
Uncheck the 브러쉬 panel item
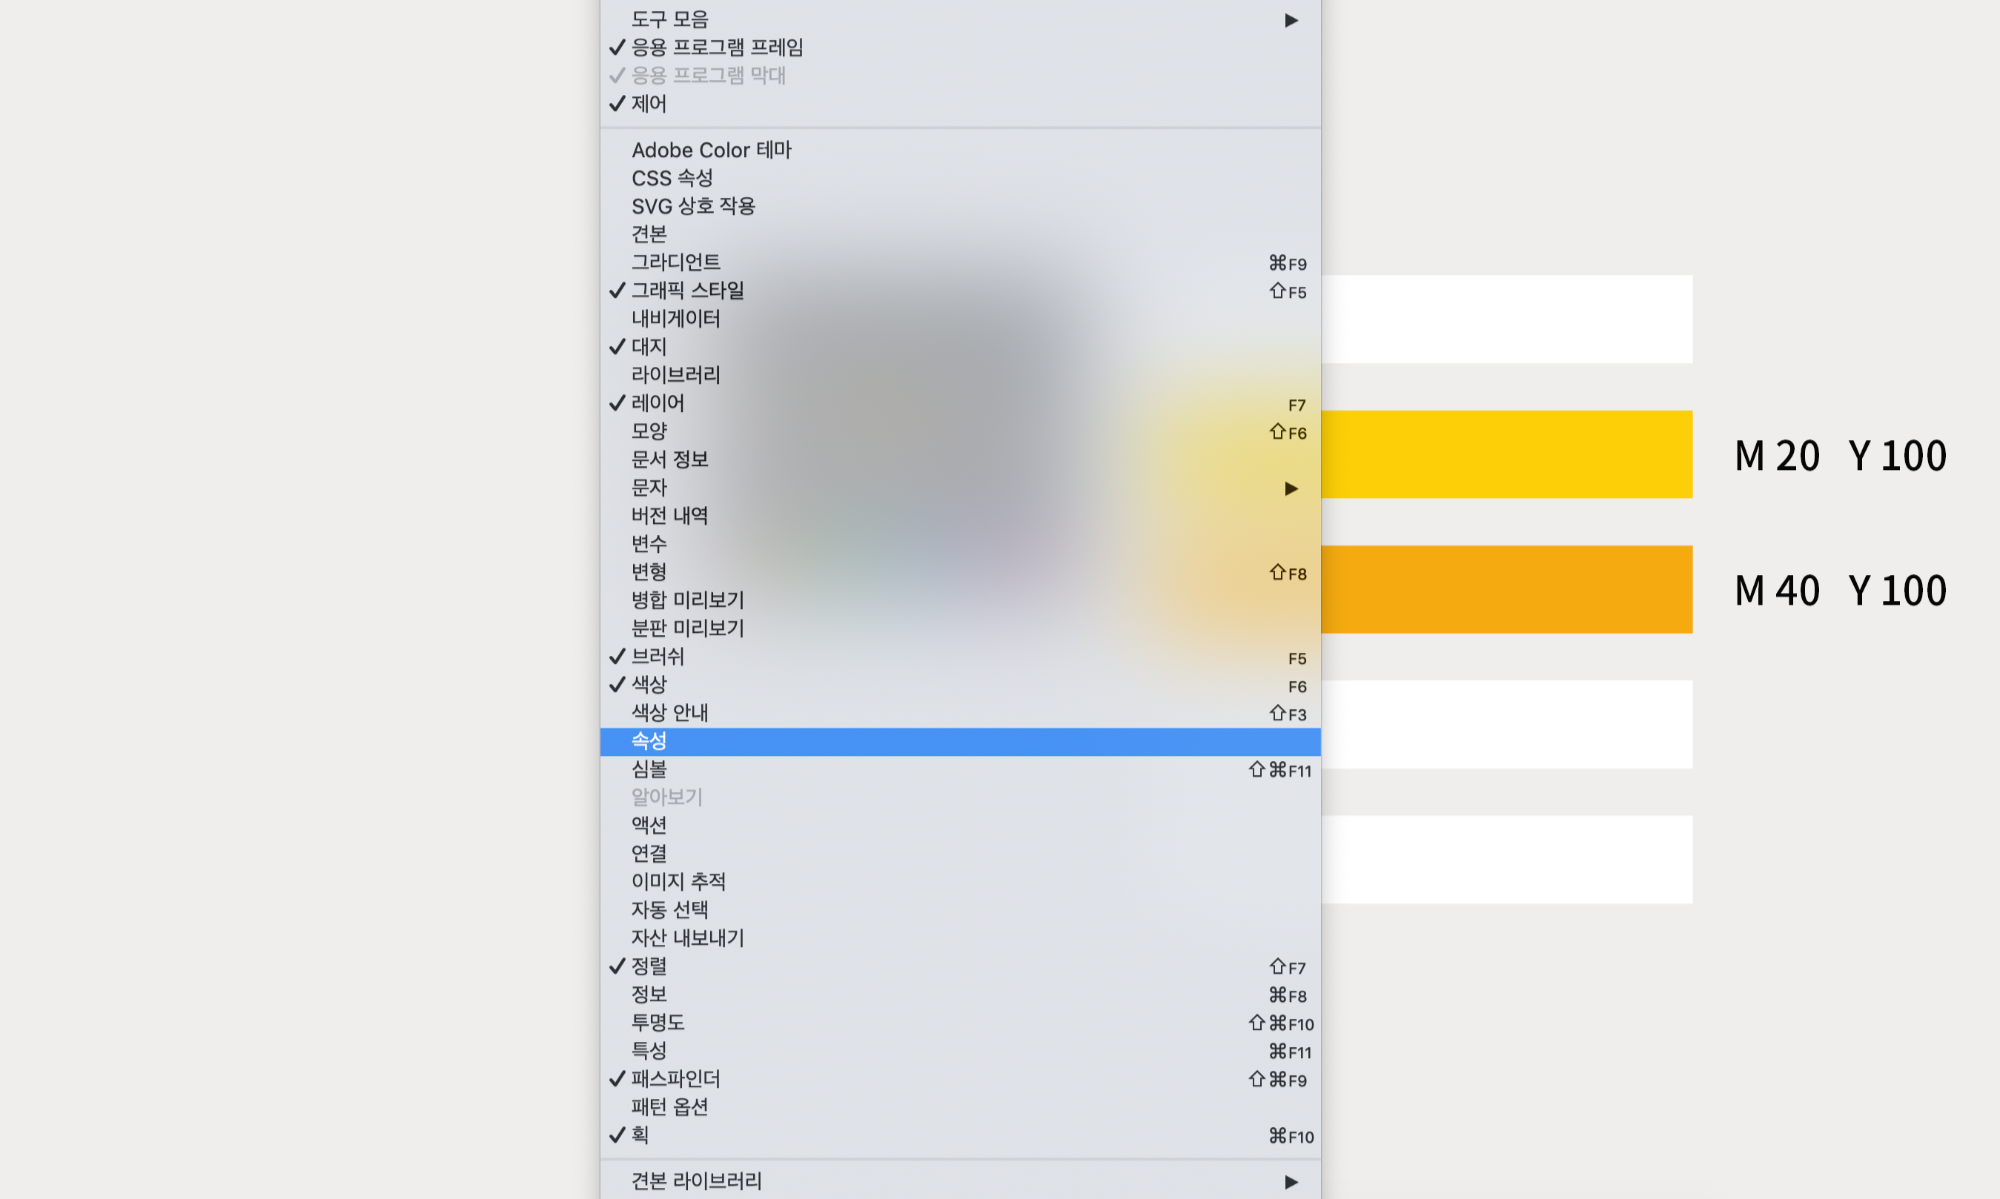click(x=658, y=657)
